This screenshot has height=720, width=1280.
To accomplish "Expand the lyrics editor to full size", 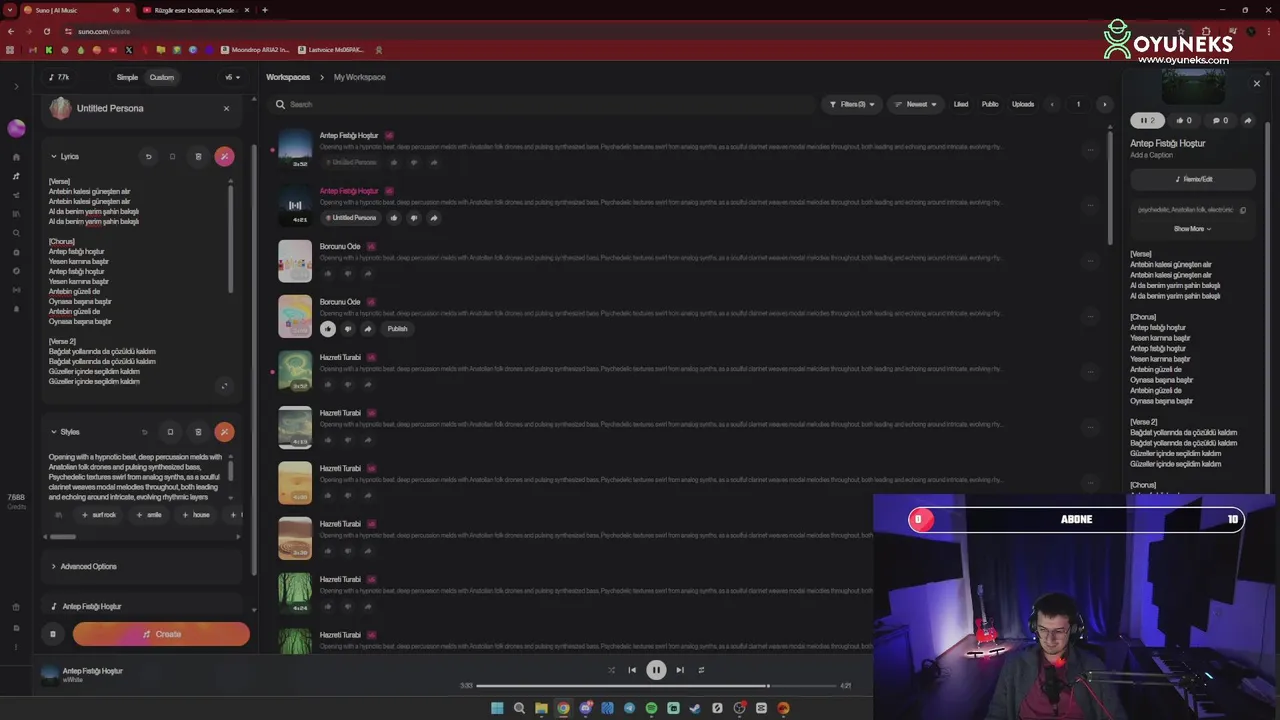I will click(224, 386).
